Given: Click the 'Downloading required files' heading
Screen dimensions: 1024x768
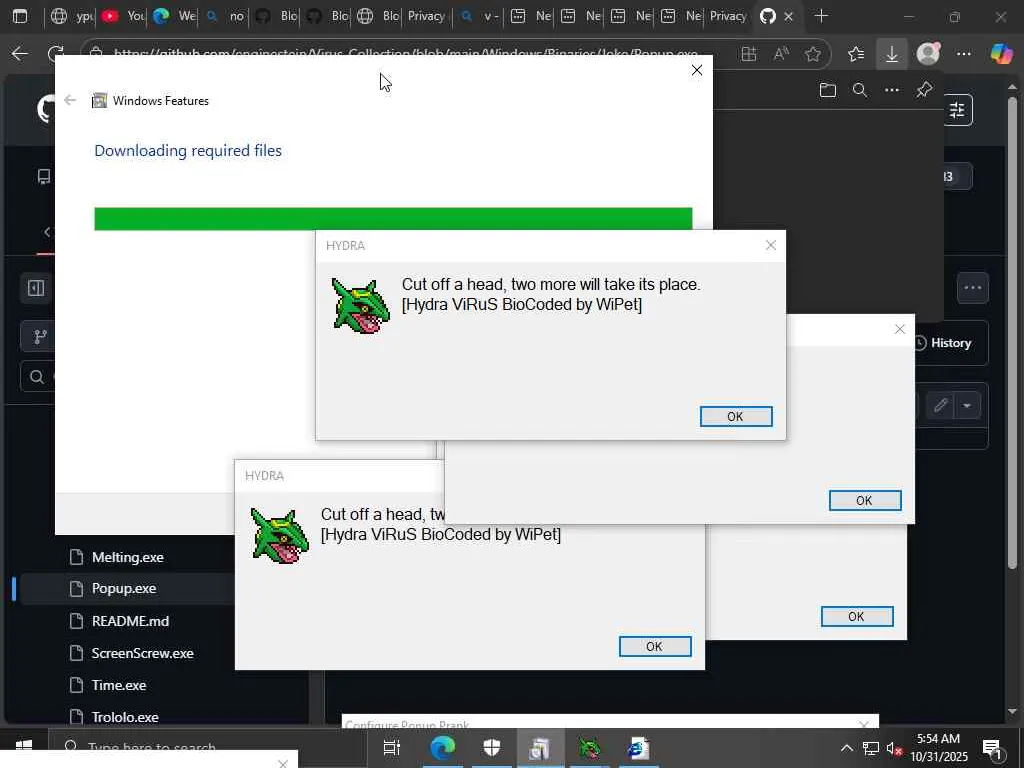Looking at the screenshot, I should tap(188, 151).
